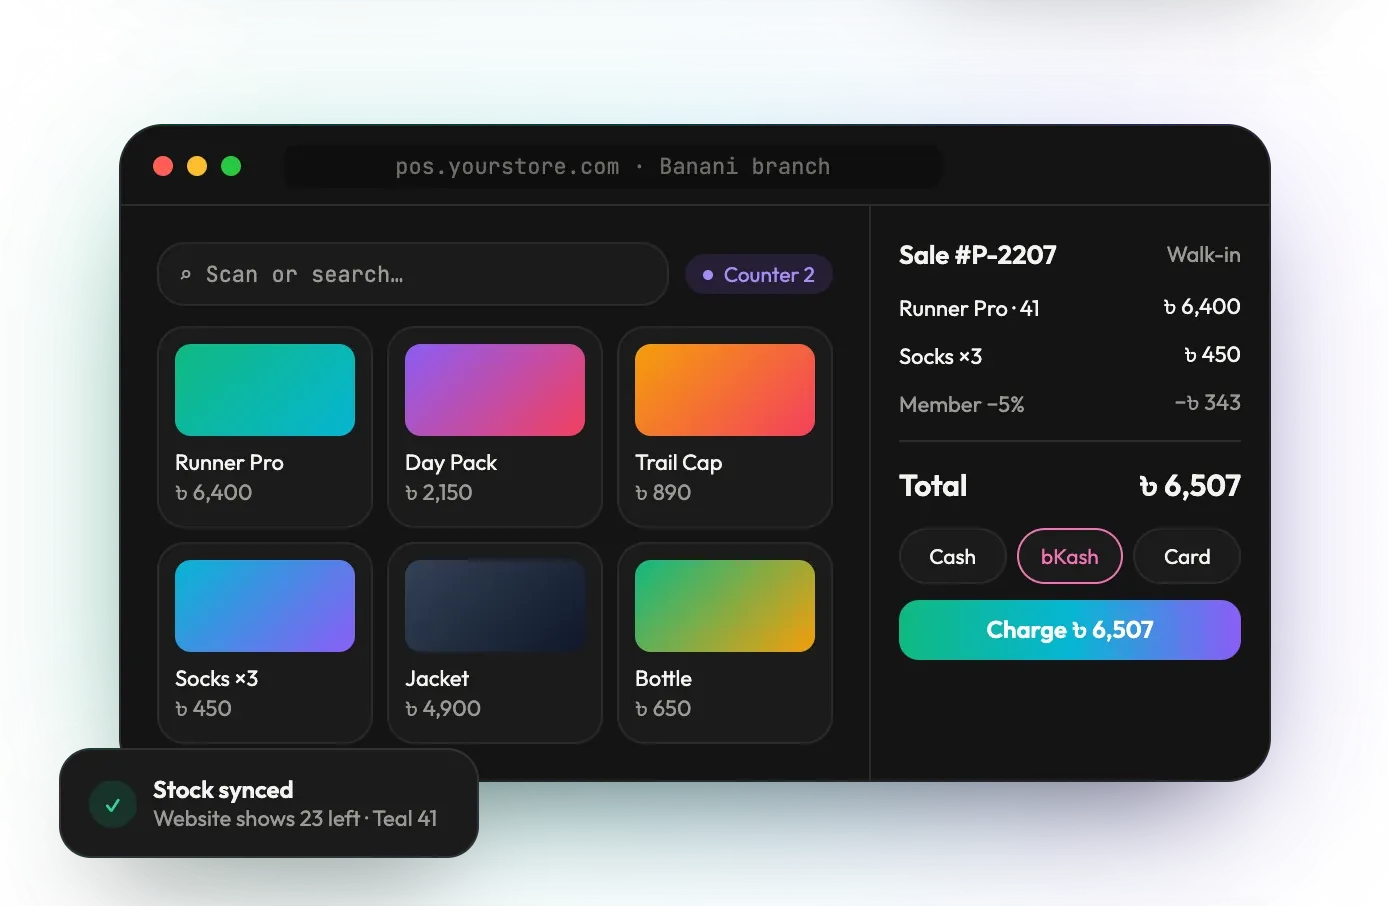Click the −৳ 343 discount amount
The width and height of the screenshot is (1388, 906).
point(1207,403)
